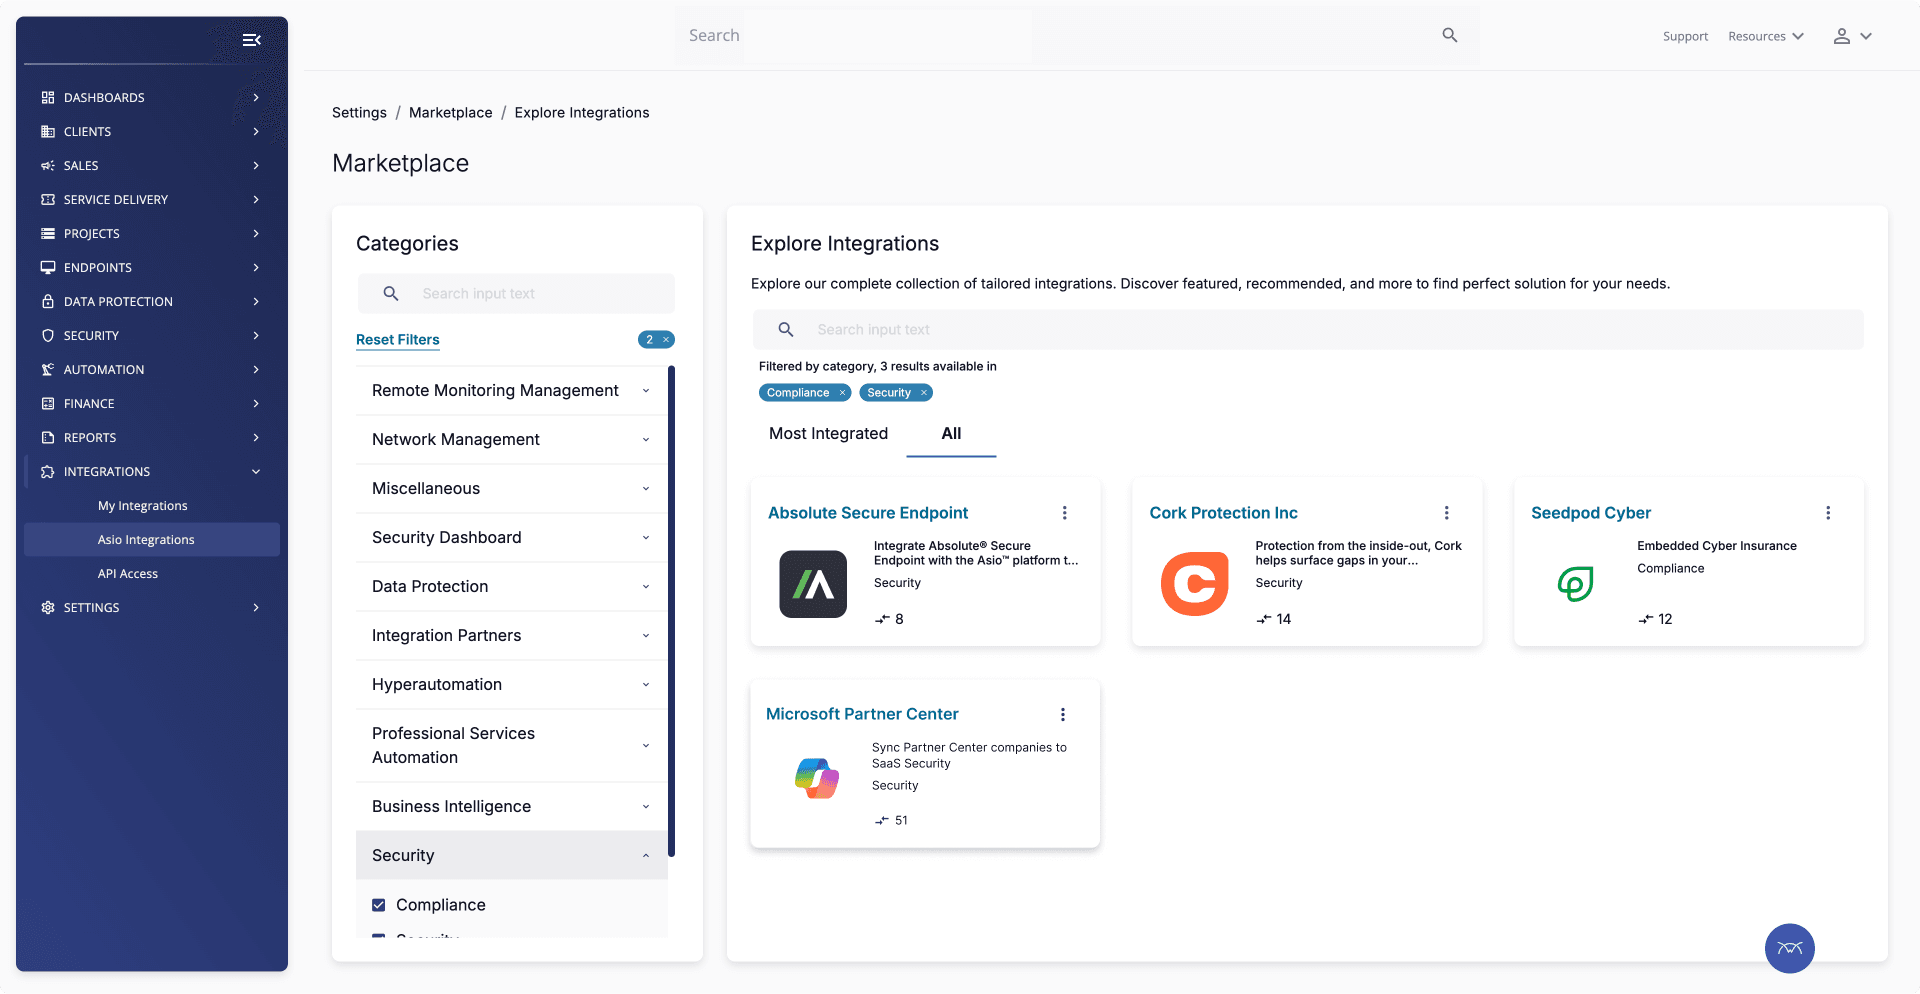Expand Miscellaneous category
Screen dimensions: 1920x994
[x=646, y=489]
